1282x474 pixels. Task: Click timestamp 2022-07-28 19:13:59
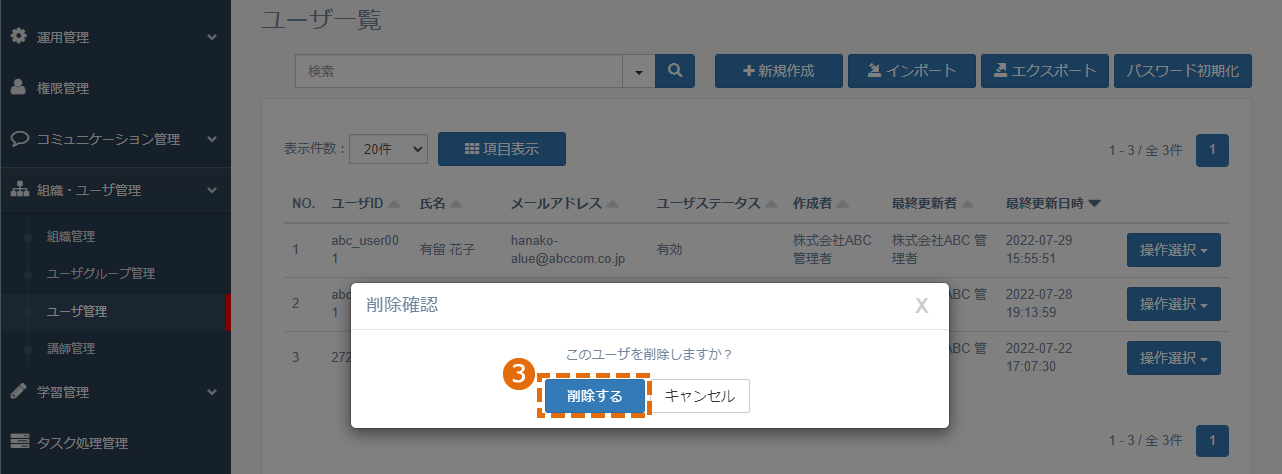tap(1041, 304)
